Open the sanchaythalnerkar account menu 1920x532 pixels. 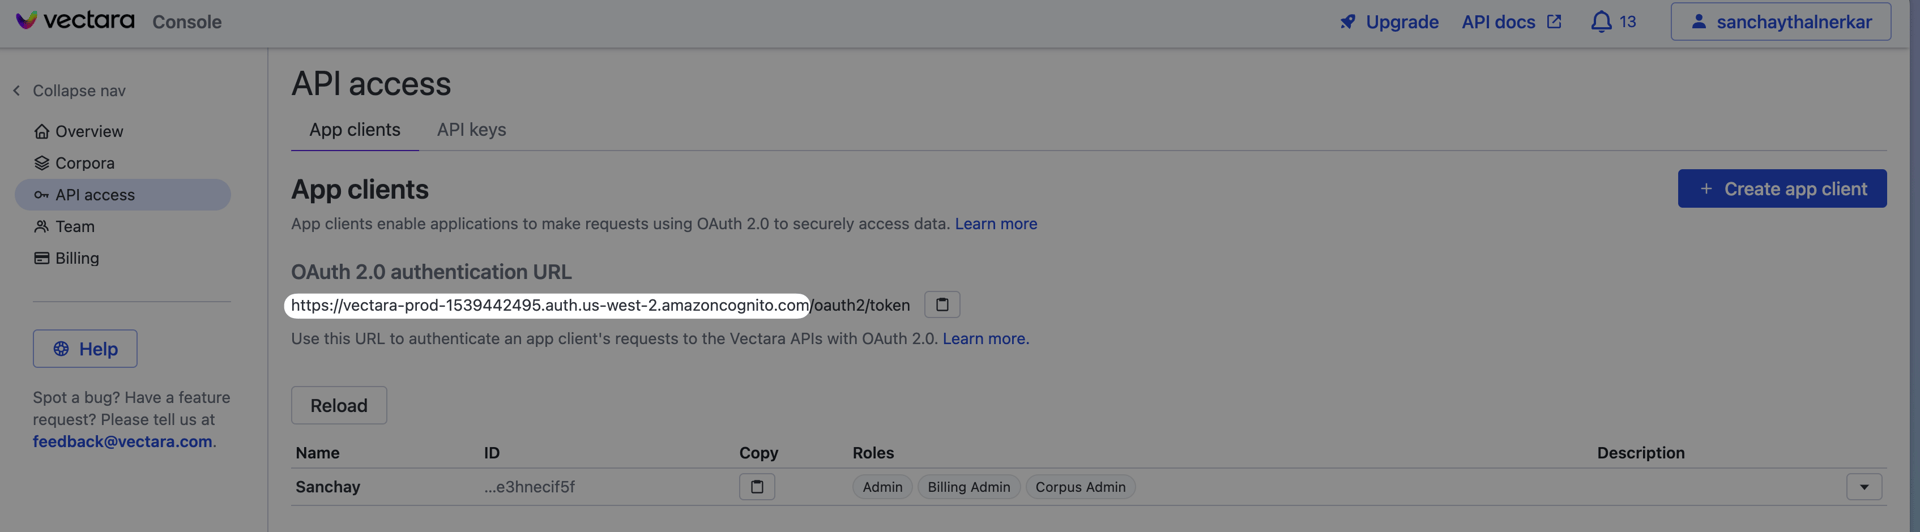click(1780, 22)
